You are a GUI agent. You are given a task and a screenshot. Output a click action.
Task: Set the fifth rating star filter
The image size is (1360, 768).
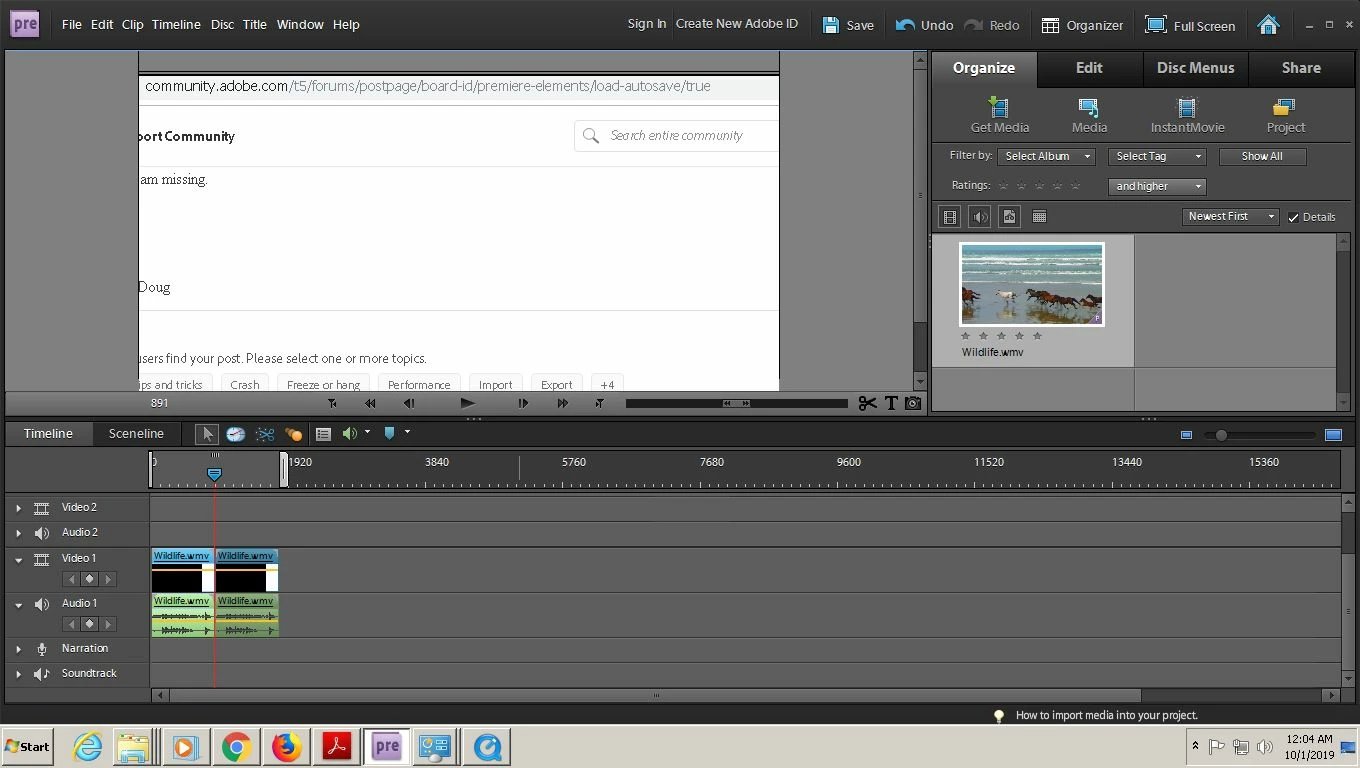[x=1075, y=186]
